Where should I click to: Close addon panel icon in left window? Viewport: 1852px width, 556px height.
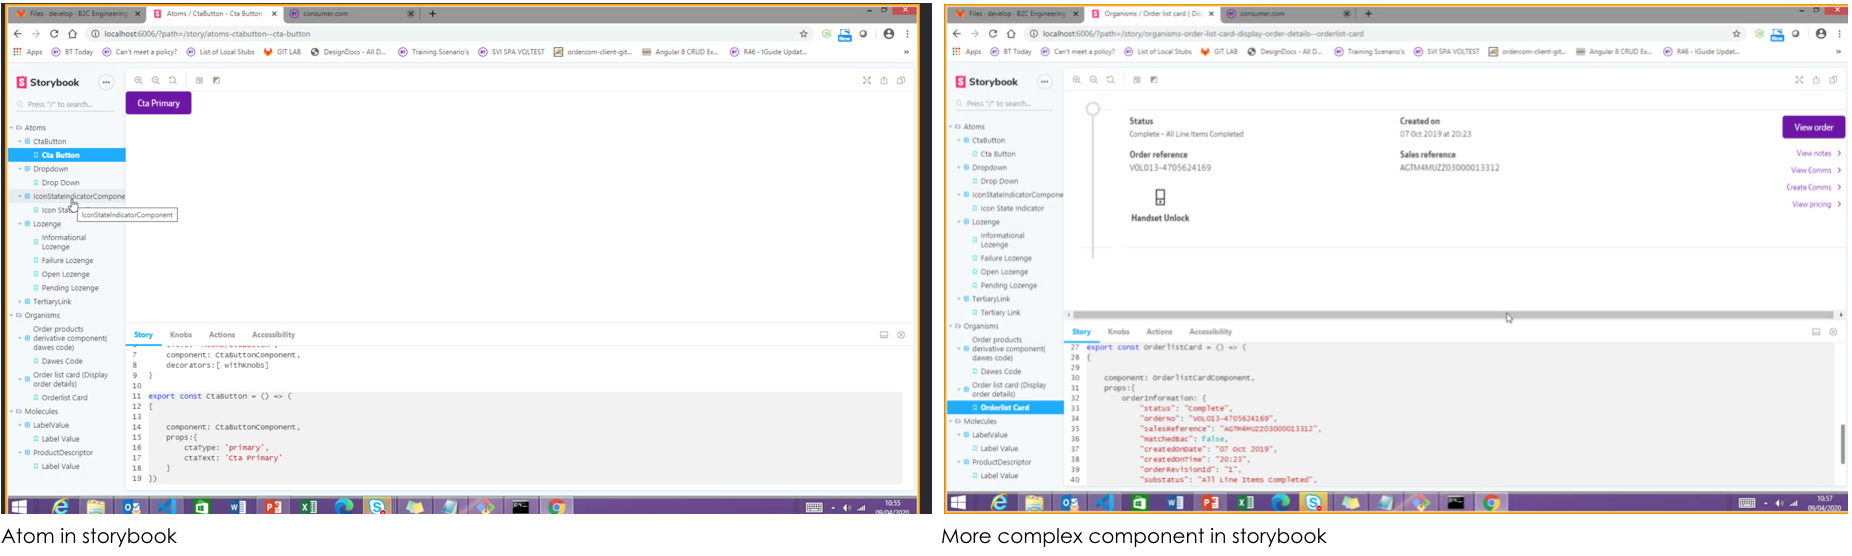(x=901, y=335)
